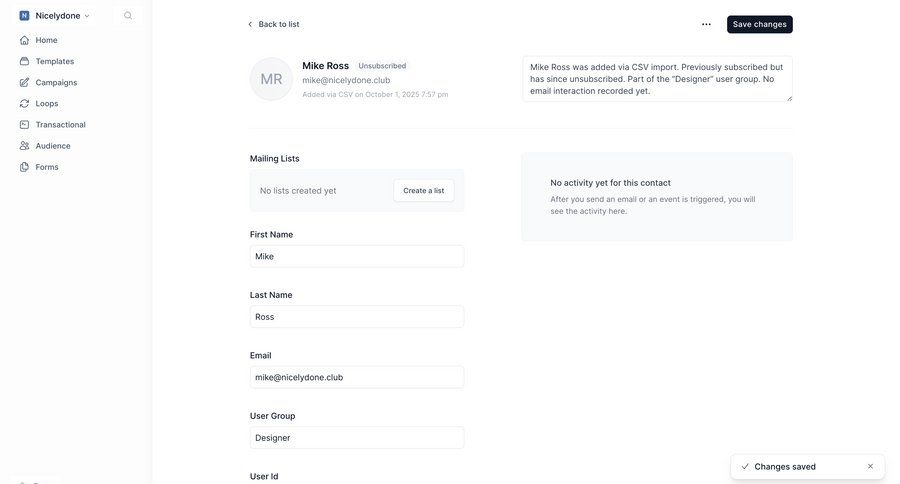The image size is (900, 484).
Task: Click the First Name field containing Mike
Action: point(356,256)
